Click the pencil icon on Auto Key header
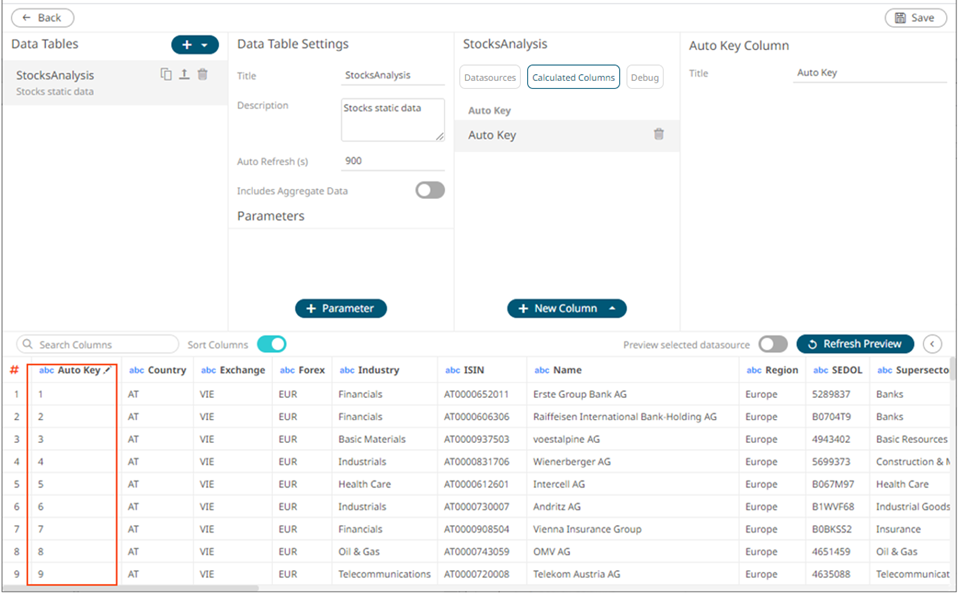 tap(108, 370)
